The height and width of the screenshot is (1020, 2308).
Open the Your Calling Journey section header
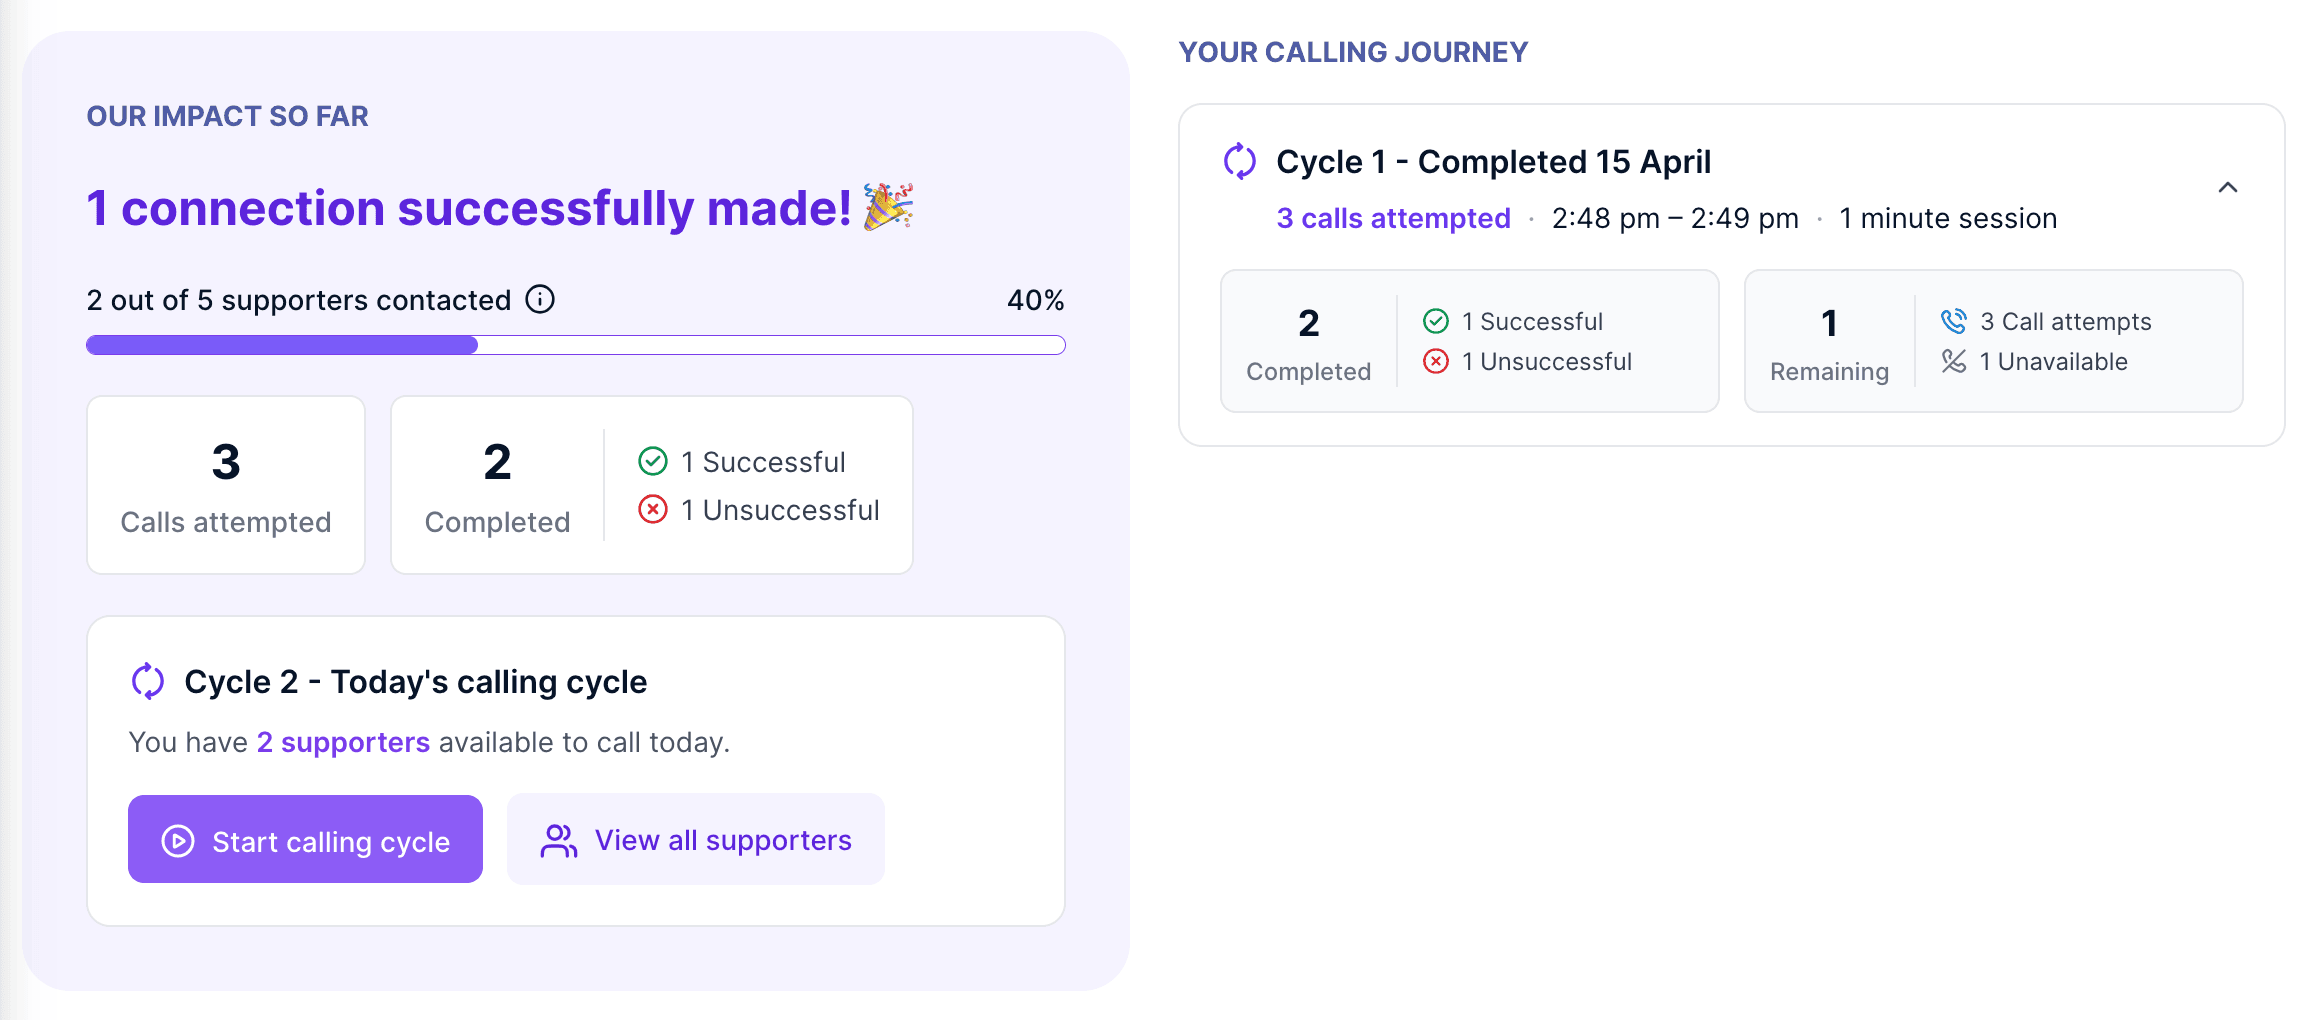(1353, 51)
